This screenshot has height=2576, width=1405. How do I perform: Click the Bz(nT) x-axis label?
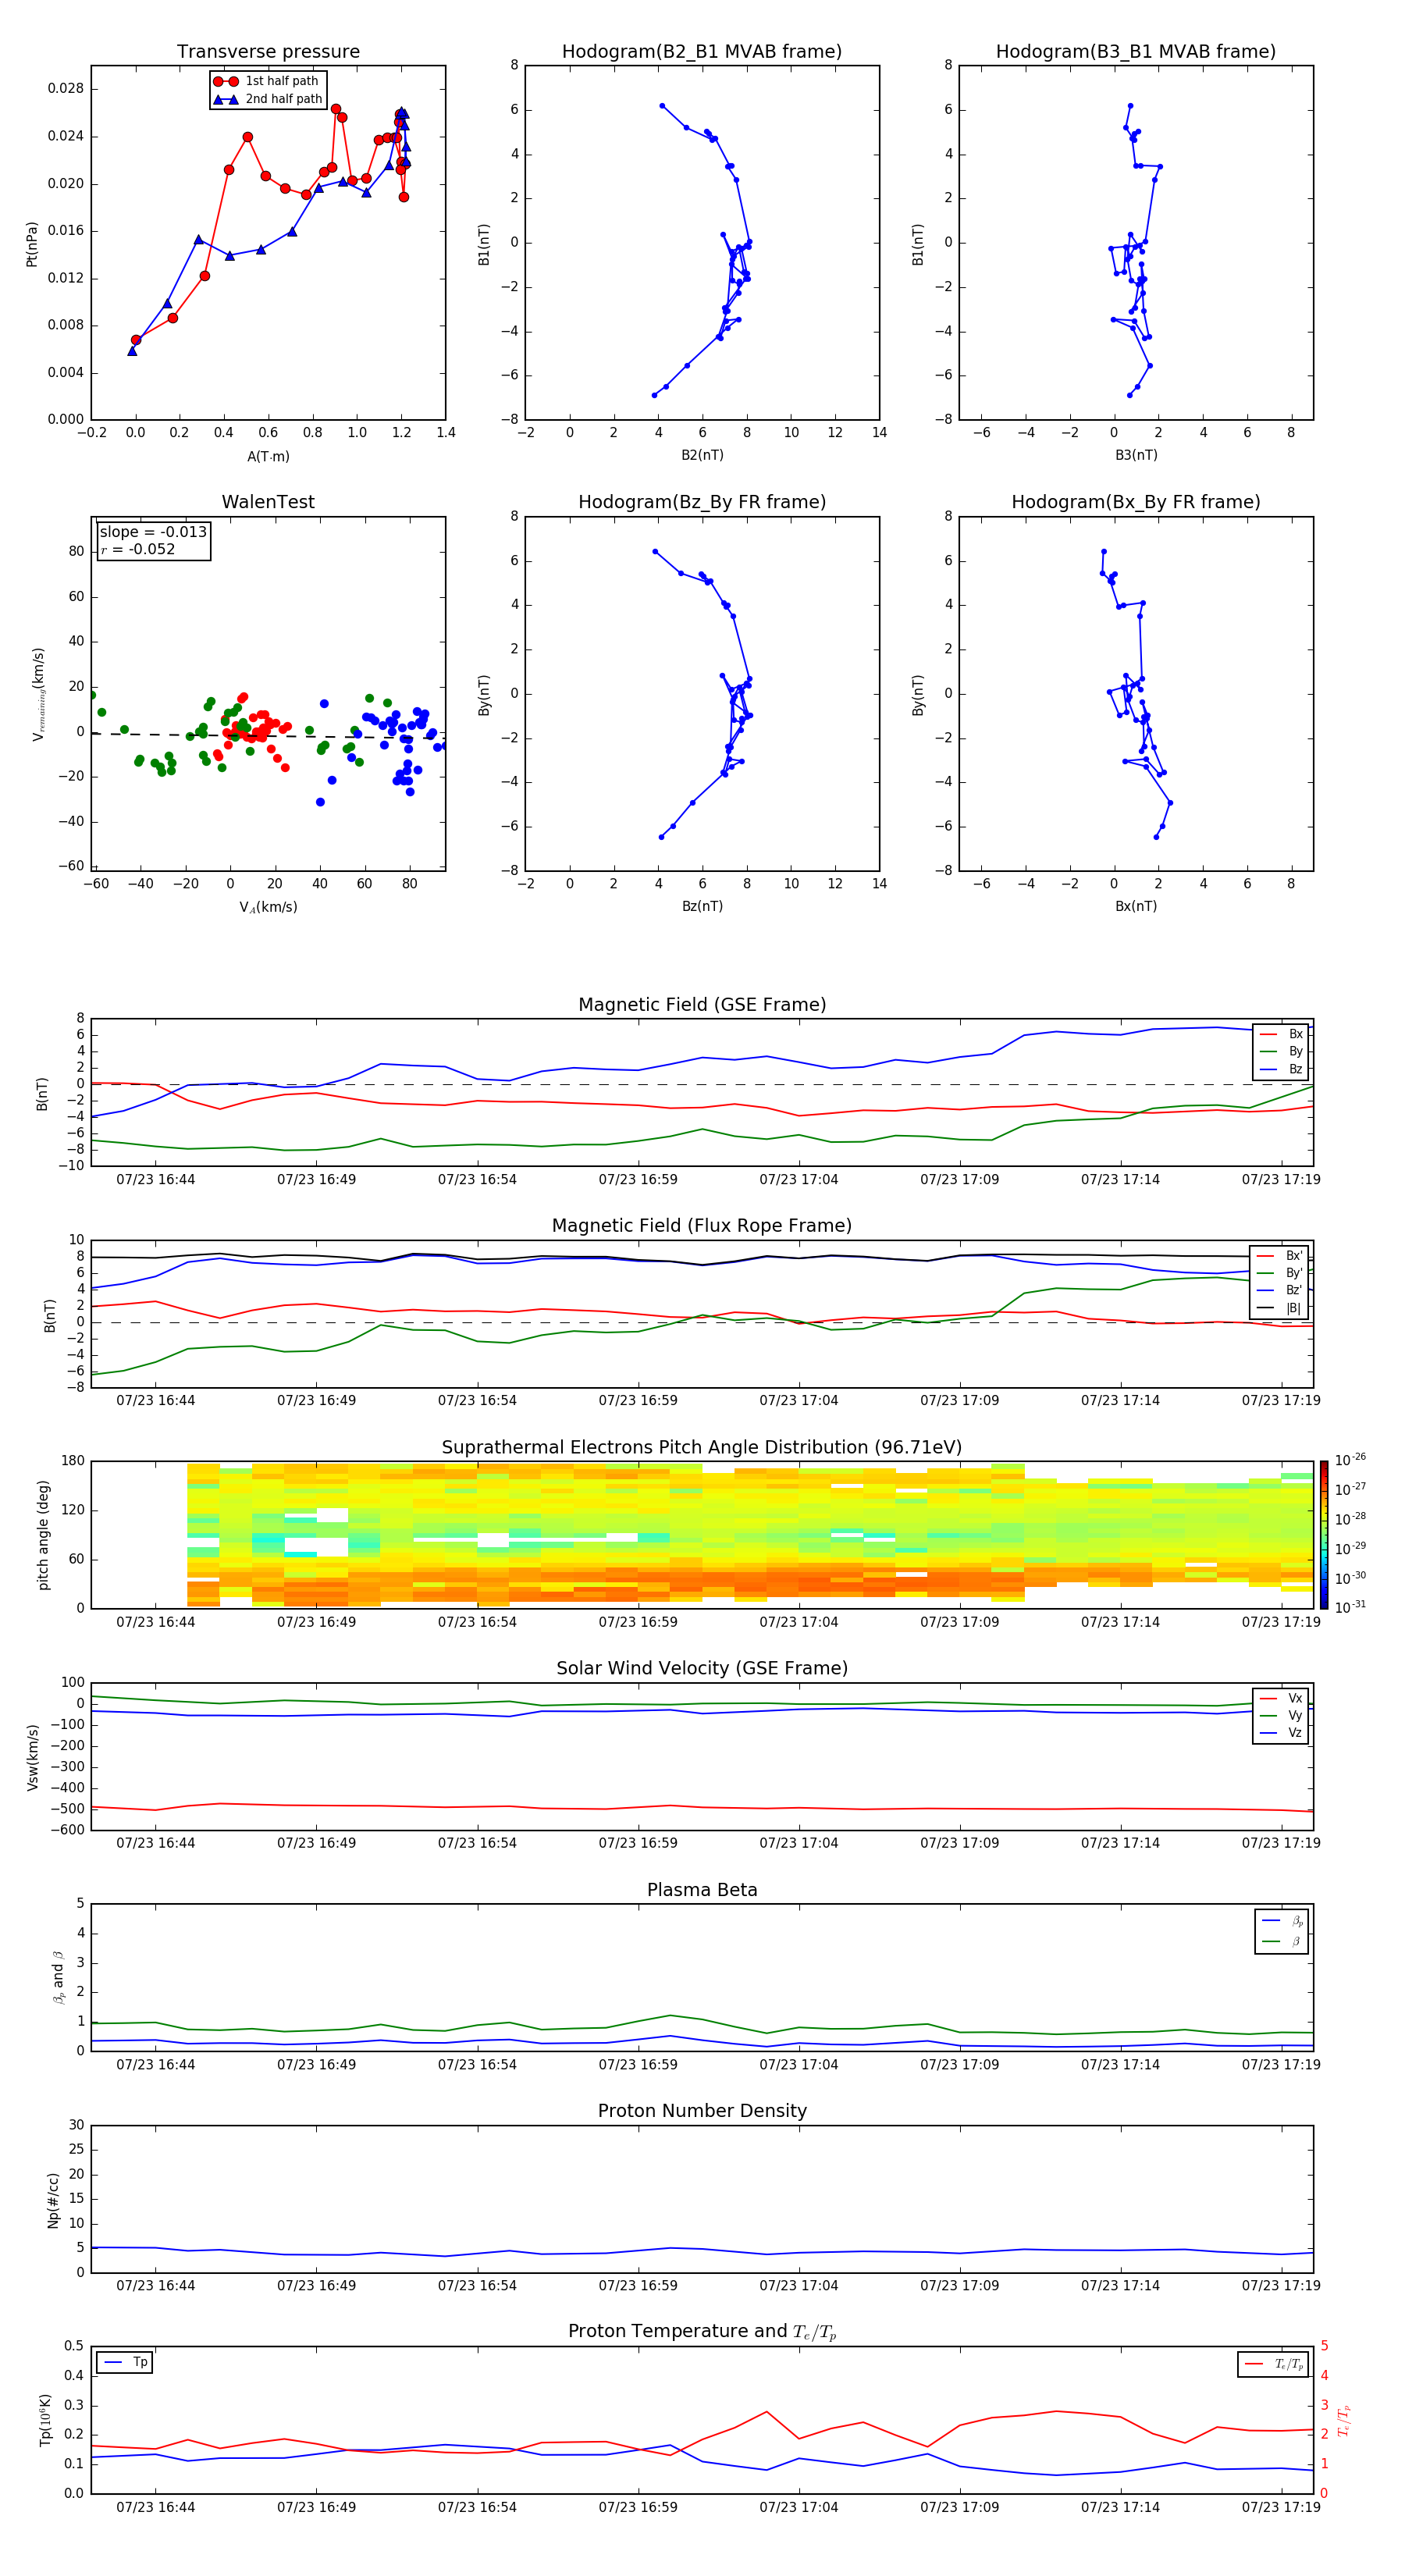click(x=702, y=906)
